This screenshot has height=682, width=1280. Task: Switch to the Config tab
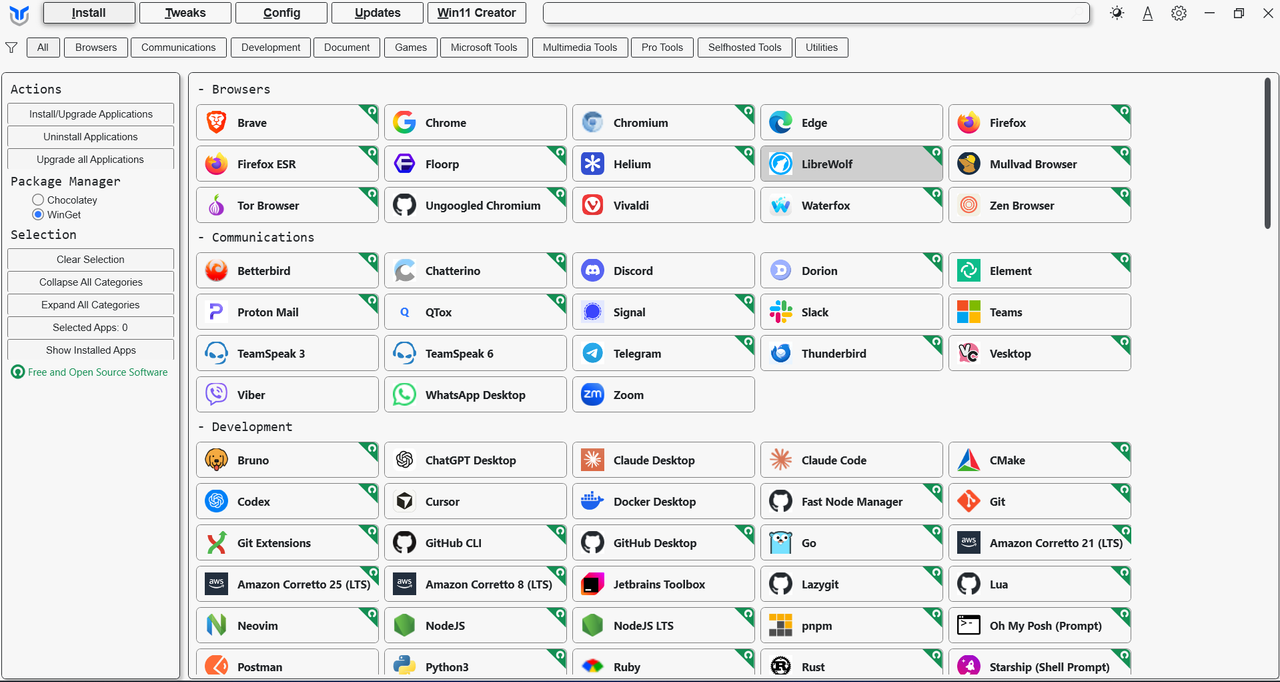point(282,13)
